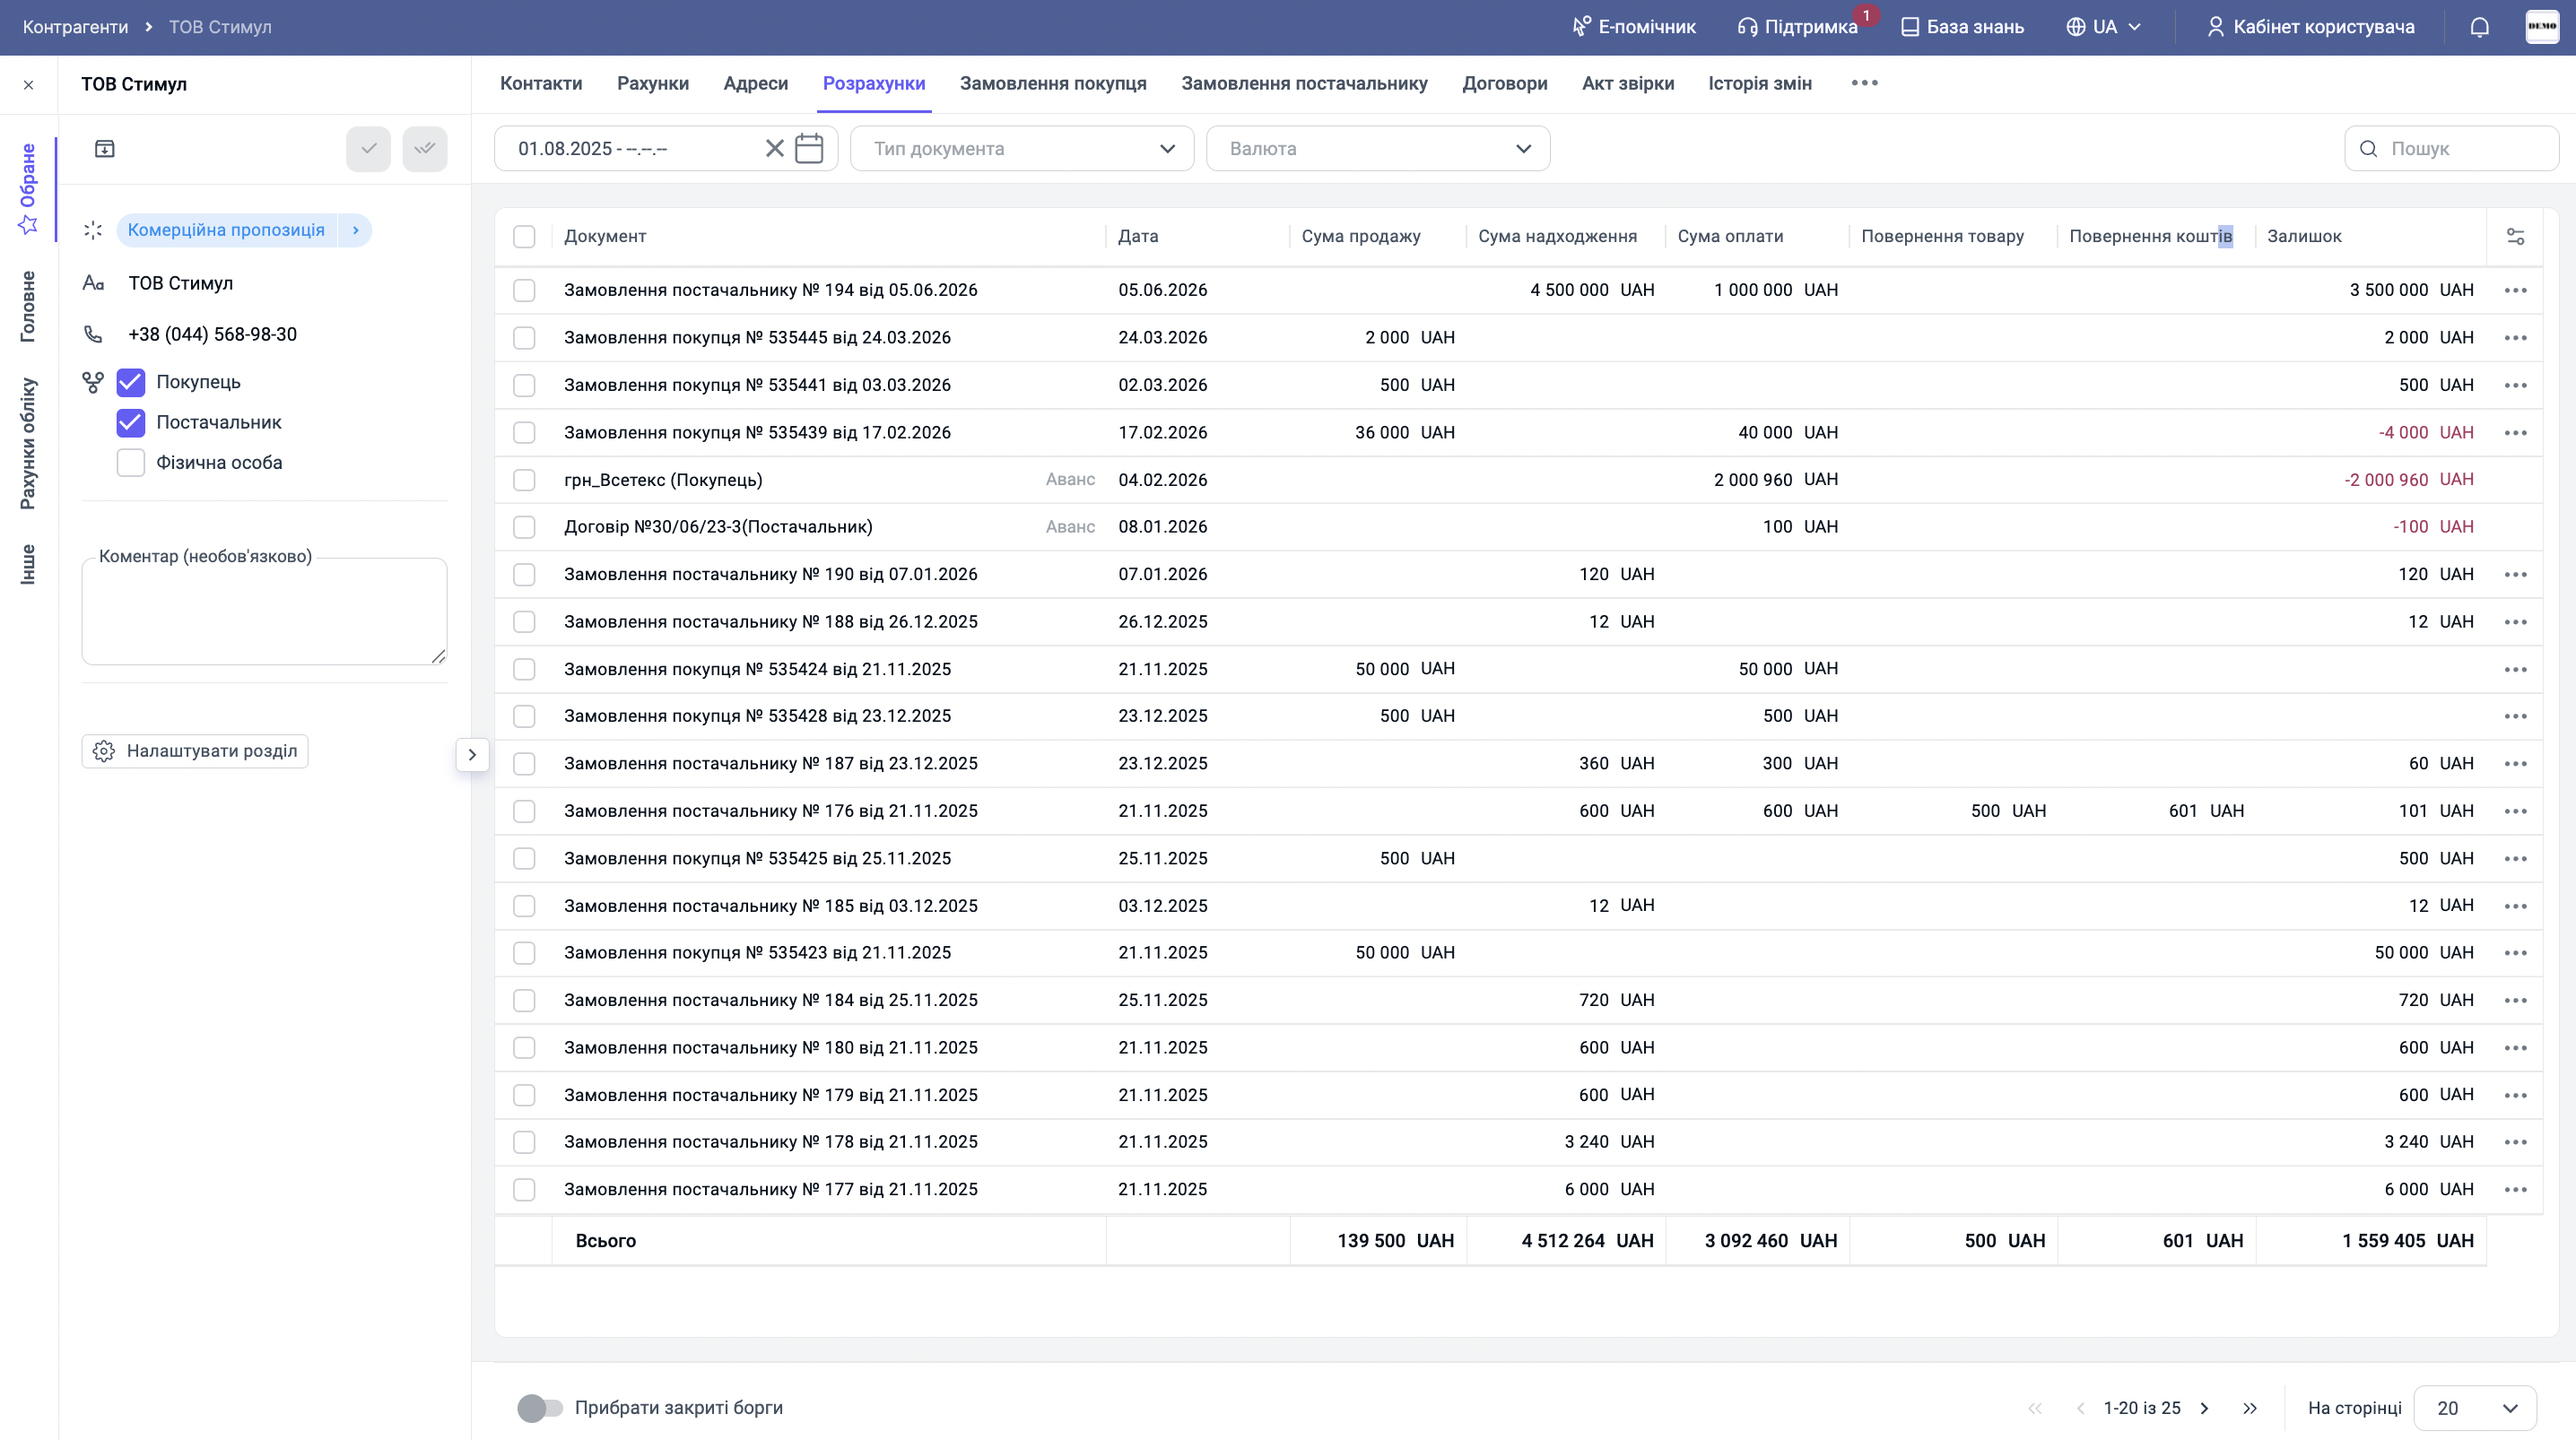Open the table column settings icon
This screenshot has height=1440, width=2576.
pos(2515,237)
